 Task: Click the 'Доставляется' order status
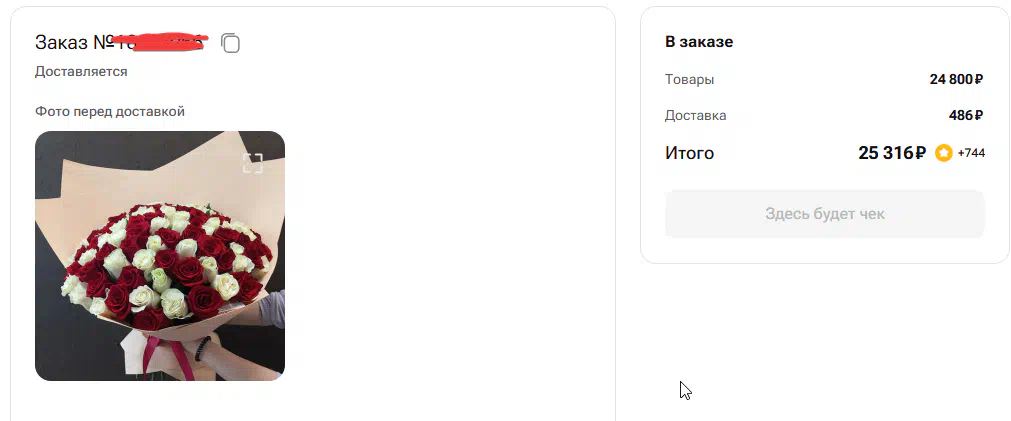click(81, 72)
